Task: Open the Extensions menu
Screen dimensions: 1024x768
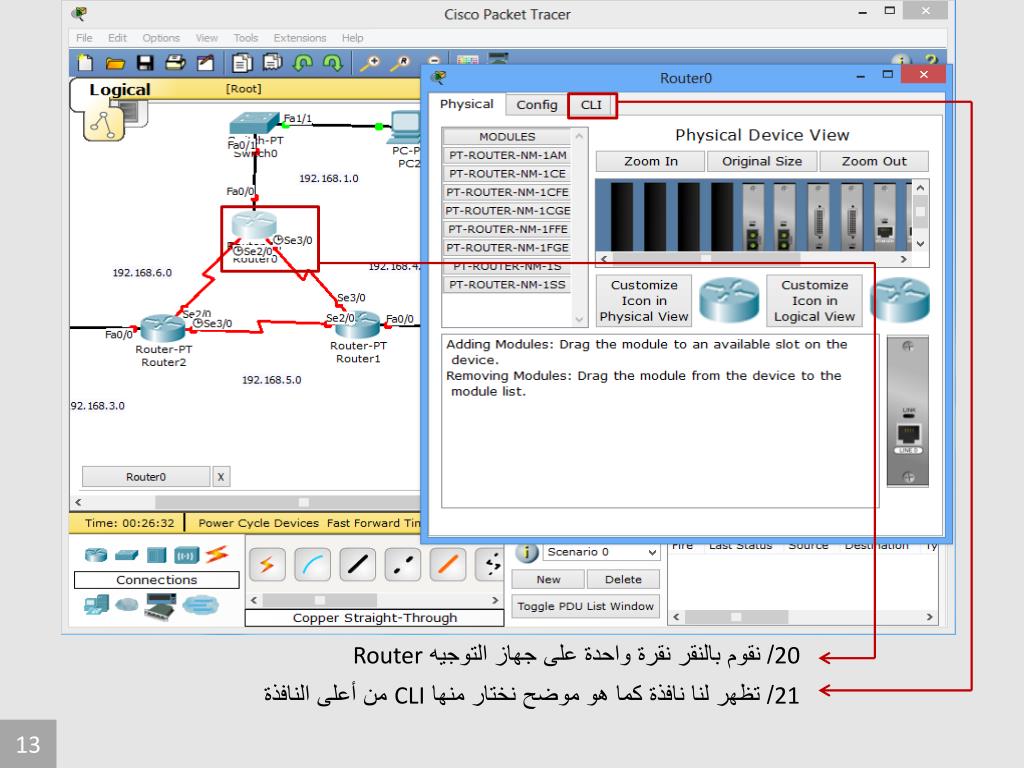Action: (300, 38)
